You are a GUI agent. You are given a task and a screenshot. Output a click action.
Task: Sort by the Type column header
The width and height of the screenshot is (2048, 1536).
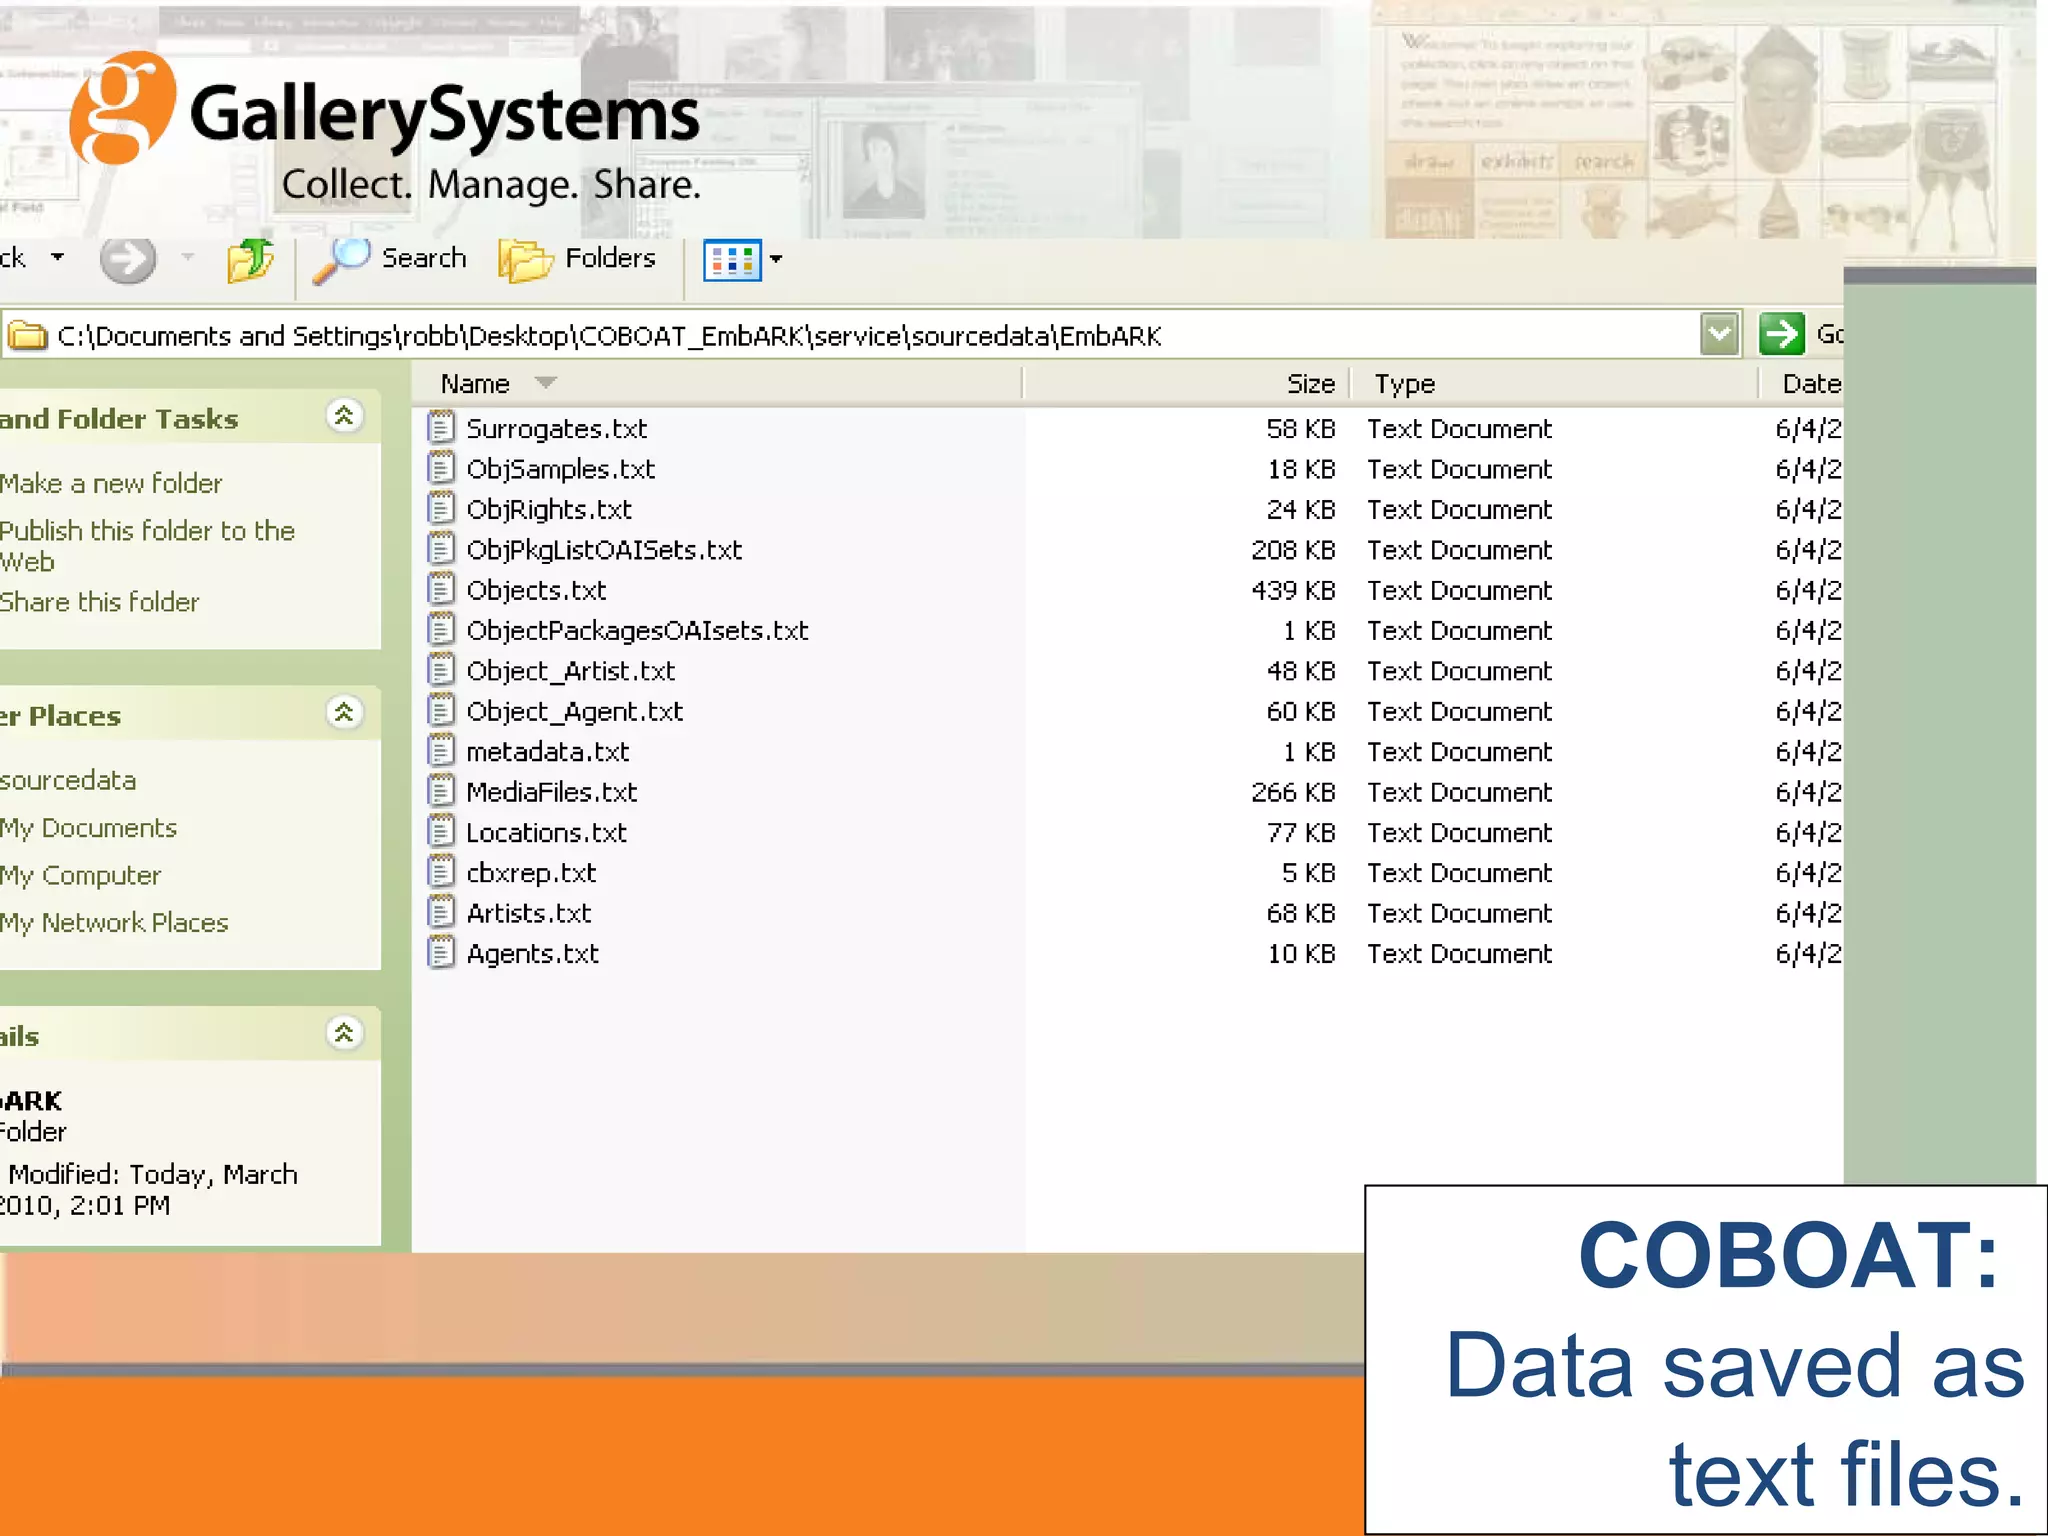[x=1553, y=384]
